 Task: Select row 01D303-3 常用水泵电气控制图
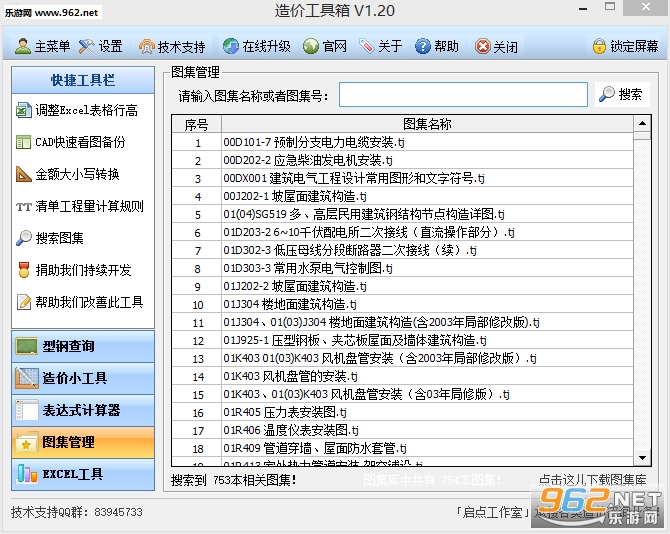tap(403, 268)
